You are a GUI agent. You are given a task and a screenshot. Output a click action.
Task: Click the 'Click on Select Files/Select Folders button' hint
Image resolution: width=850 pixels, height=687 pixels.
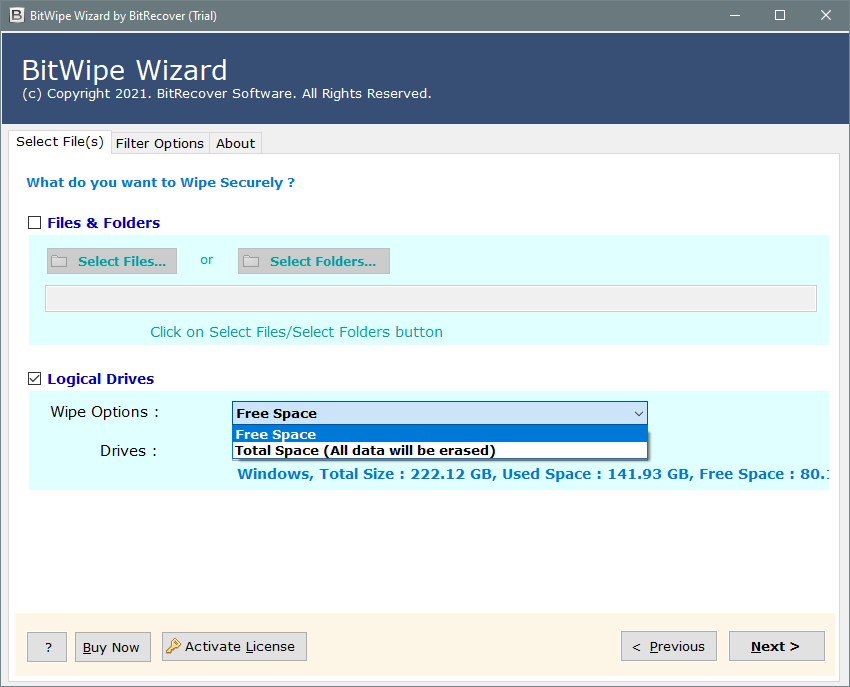tap(297, 332)
